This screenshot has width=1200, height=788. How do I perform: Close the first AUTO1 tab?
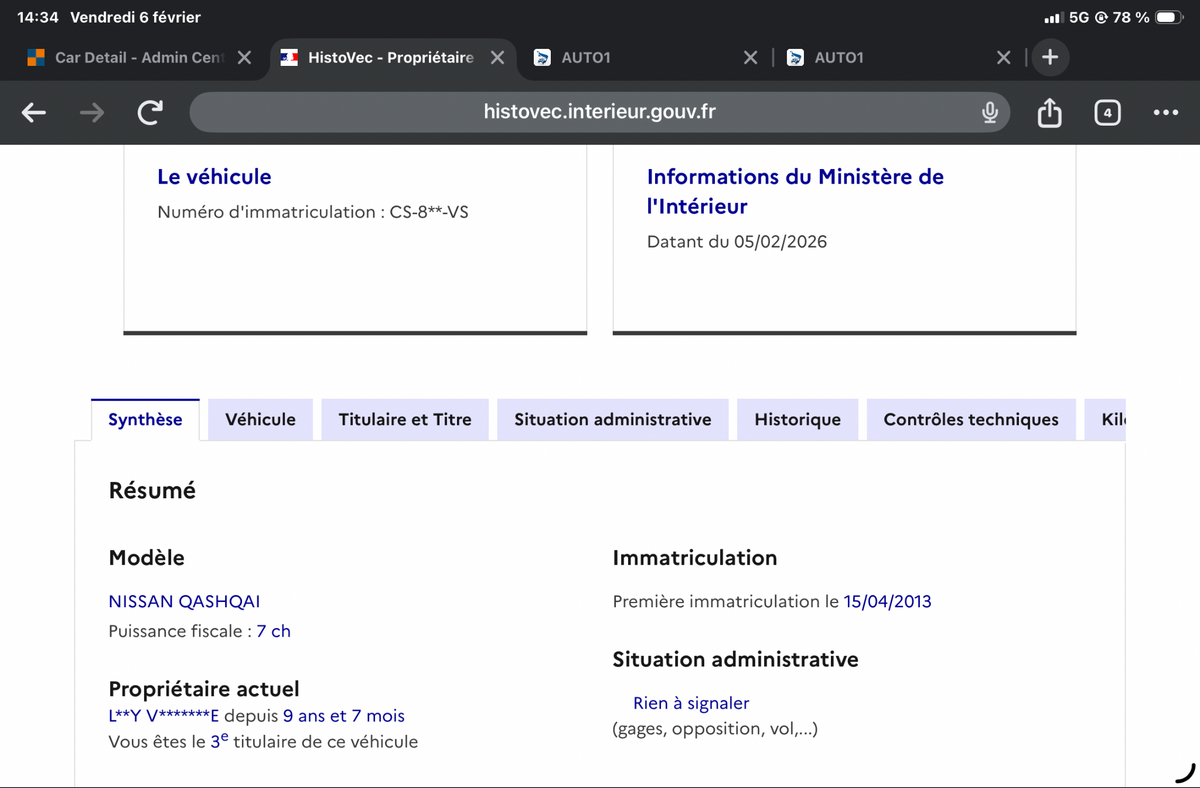(x=751, y=58)
